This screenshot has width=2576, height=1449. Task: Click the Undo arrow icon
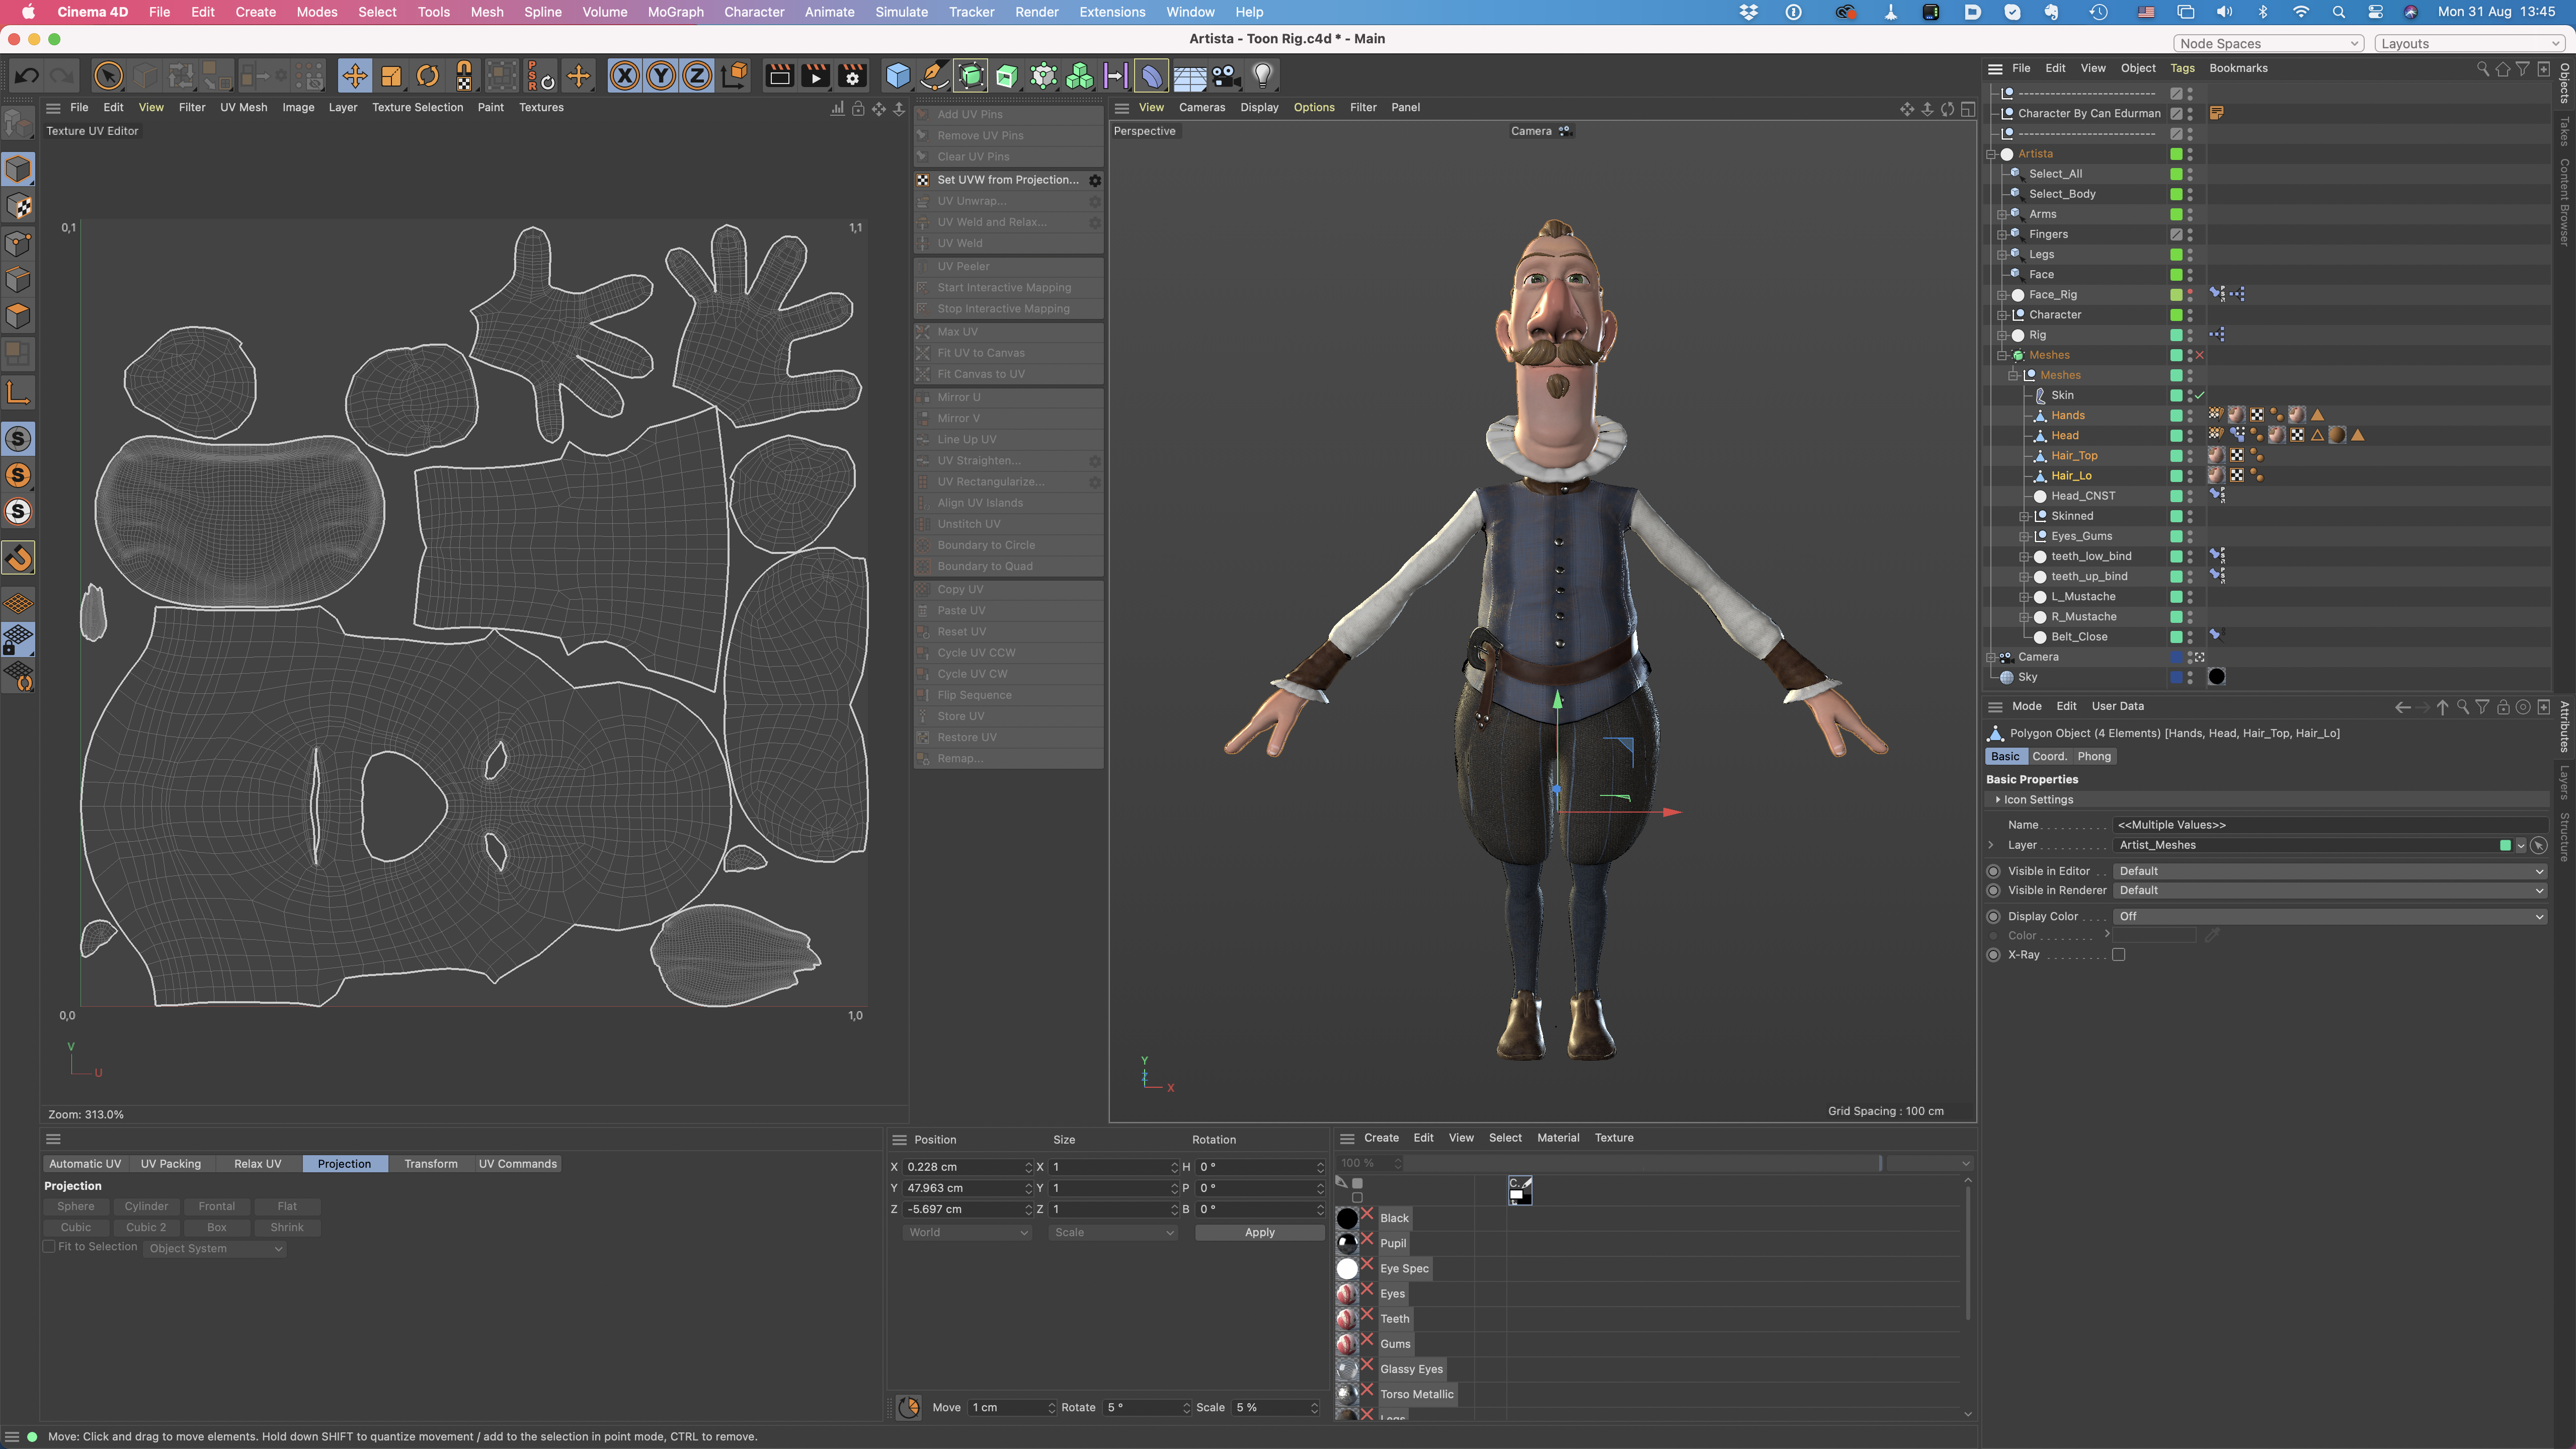pos(27,76)
